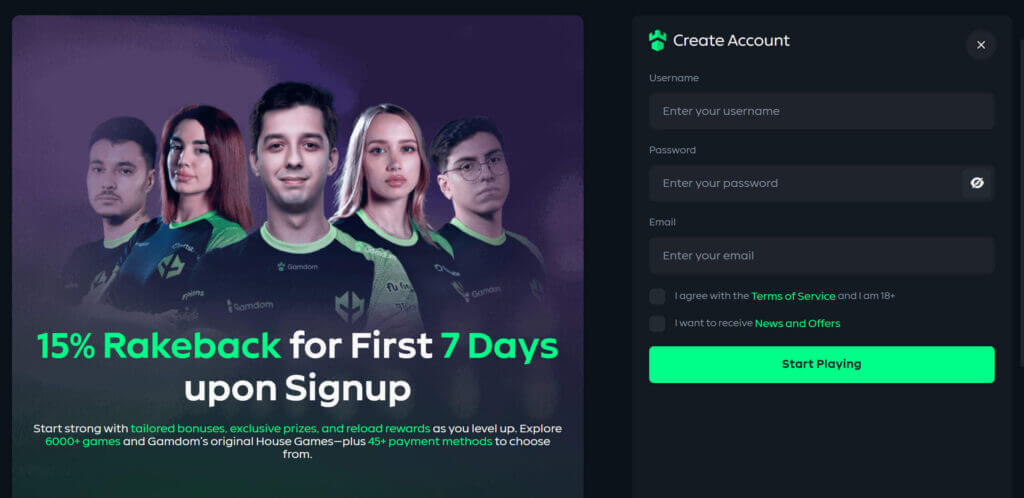The width and height of the screenshot is (1024, 498).
Task: Click the Gamdom logo beside Create Account
Action: pyautogui.click(x=657, y=40)
